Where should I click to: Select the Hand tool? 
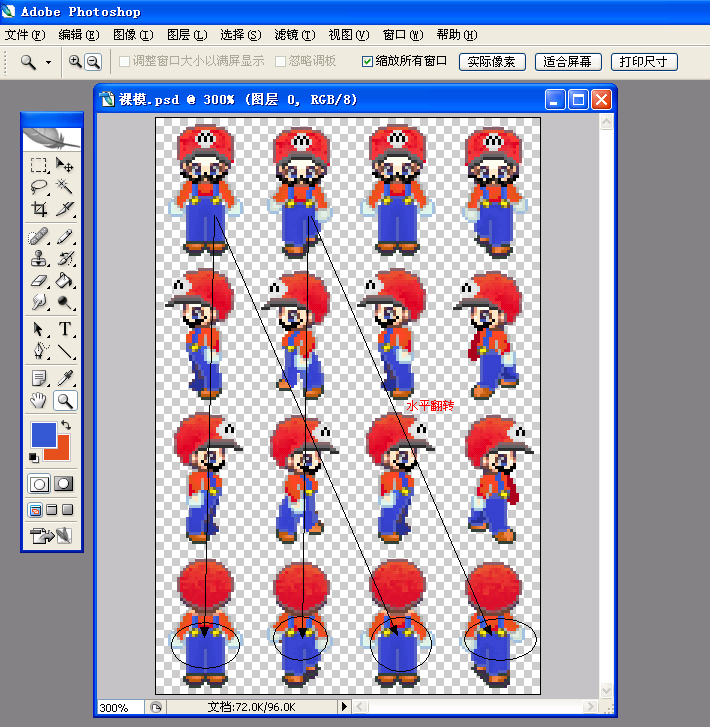pos(39,401)
